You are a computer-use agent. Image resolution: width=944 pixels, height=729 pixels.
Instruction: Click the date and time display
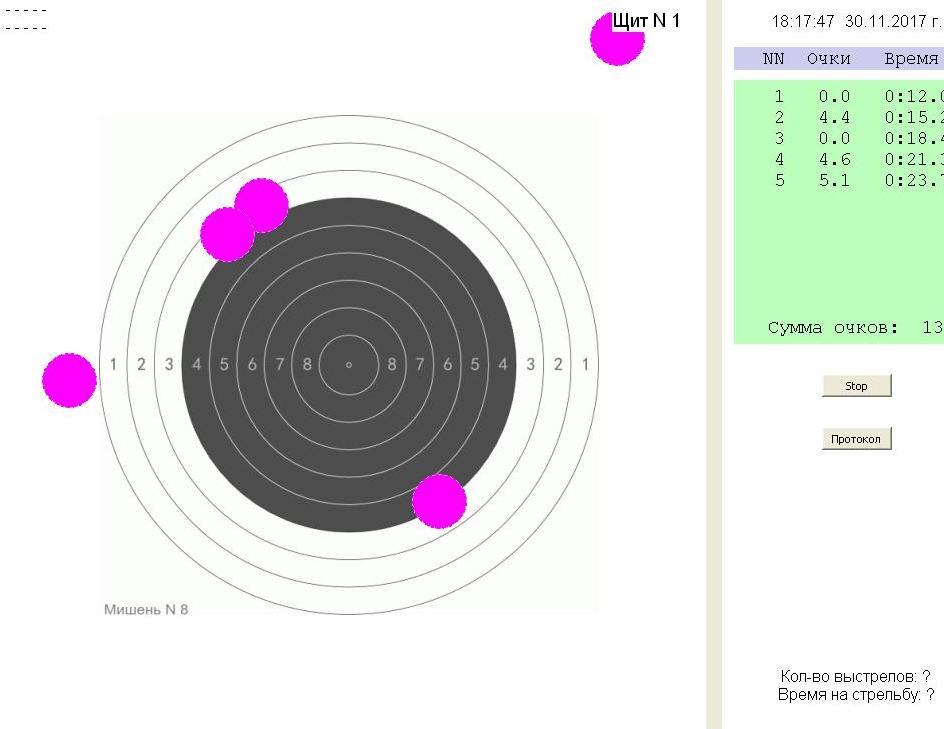point(856,21)
